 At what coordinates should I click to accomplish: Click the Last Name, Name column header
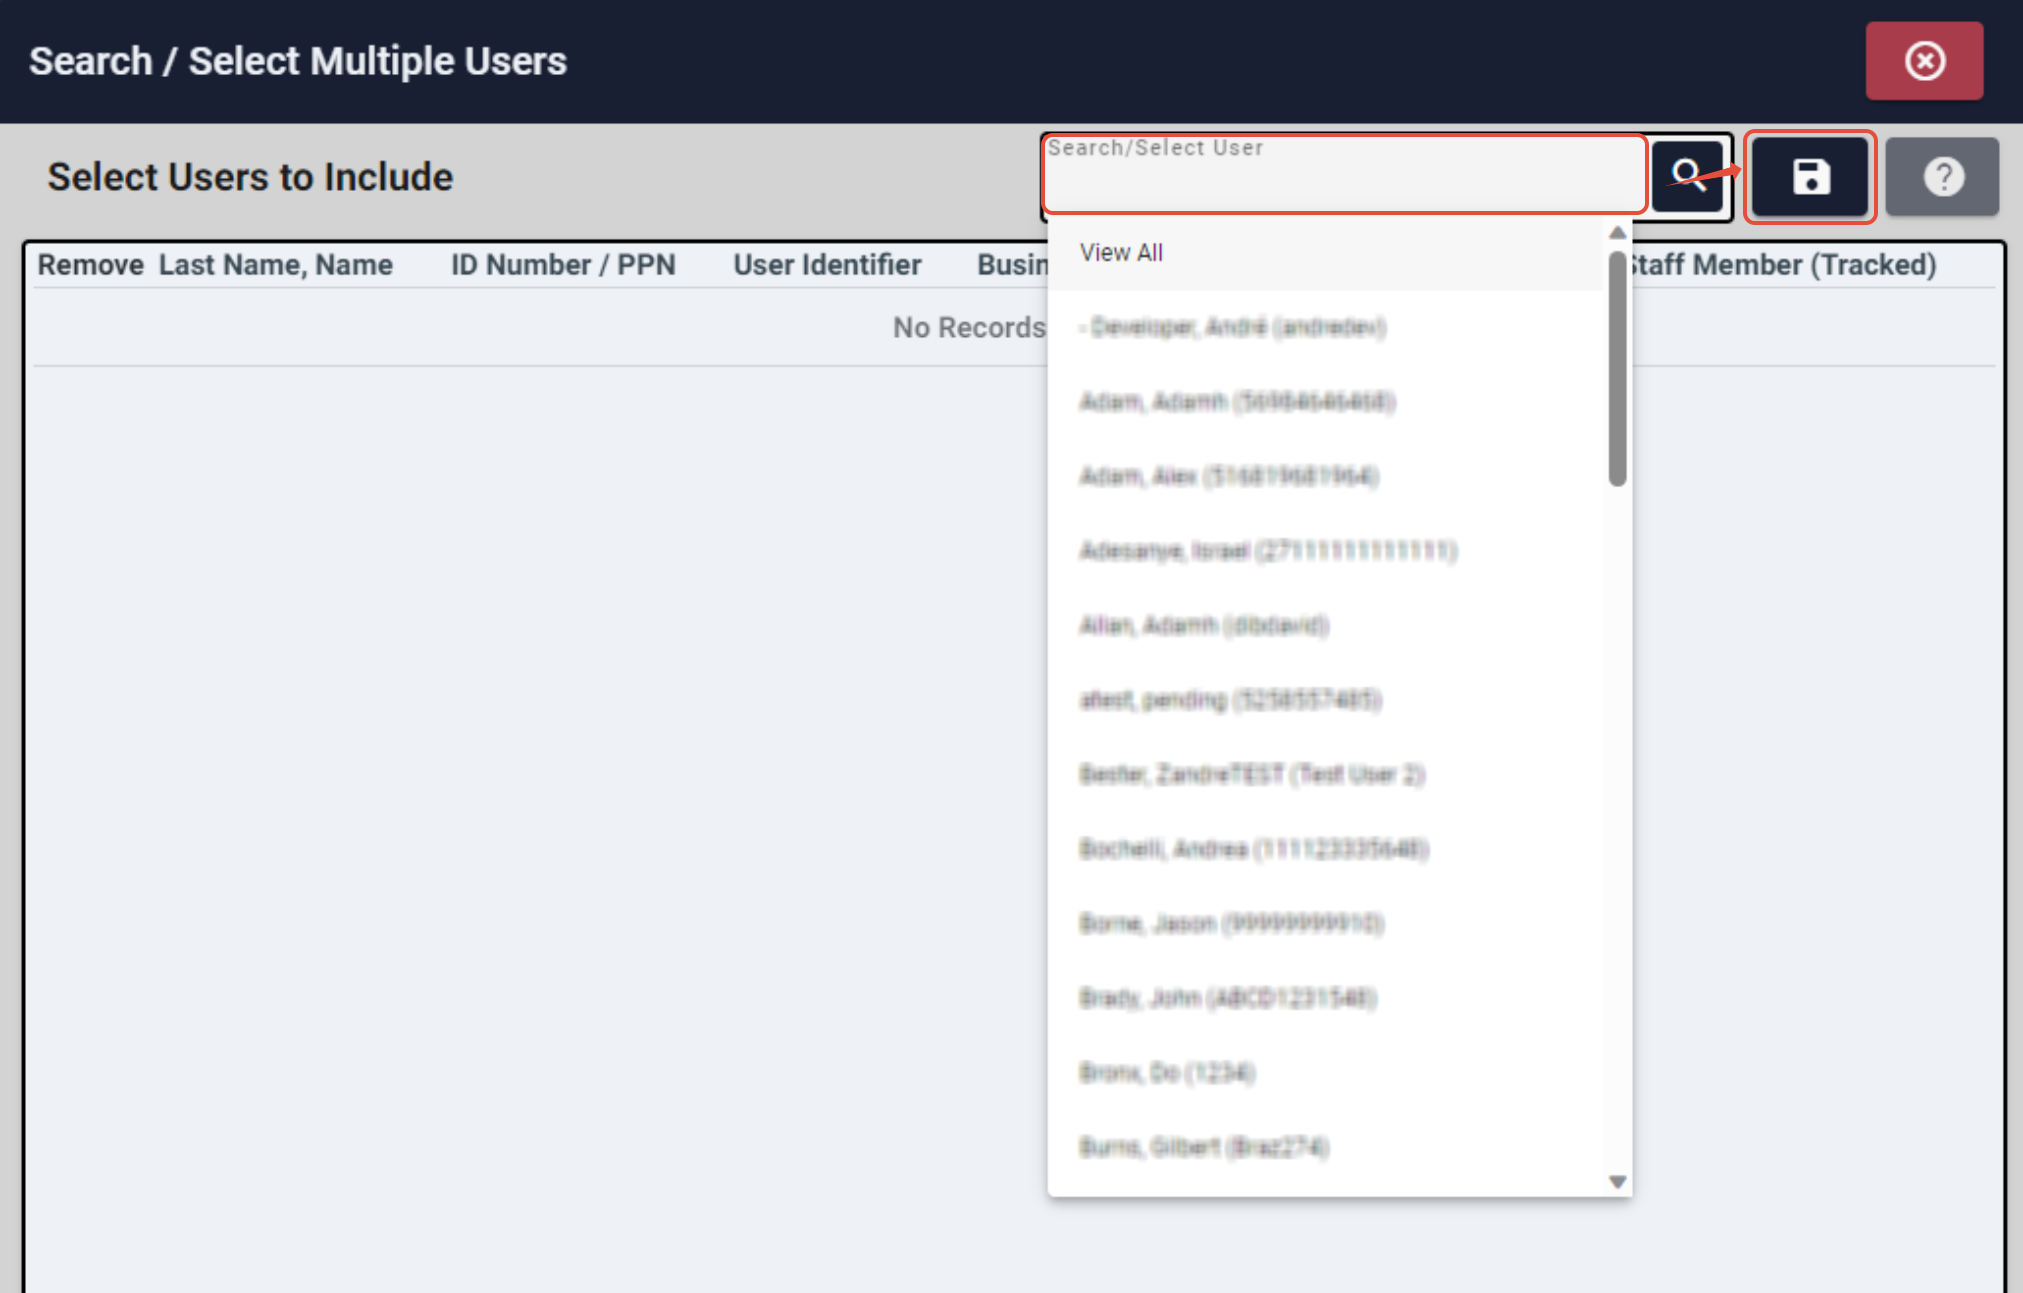point(275,265)
